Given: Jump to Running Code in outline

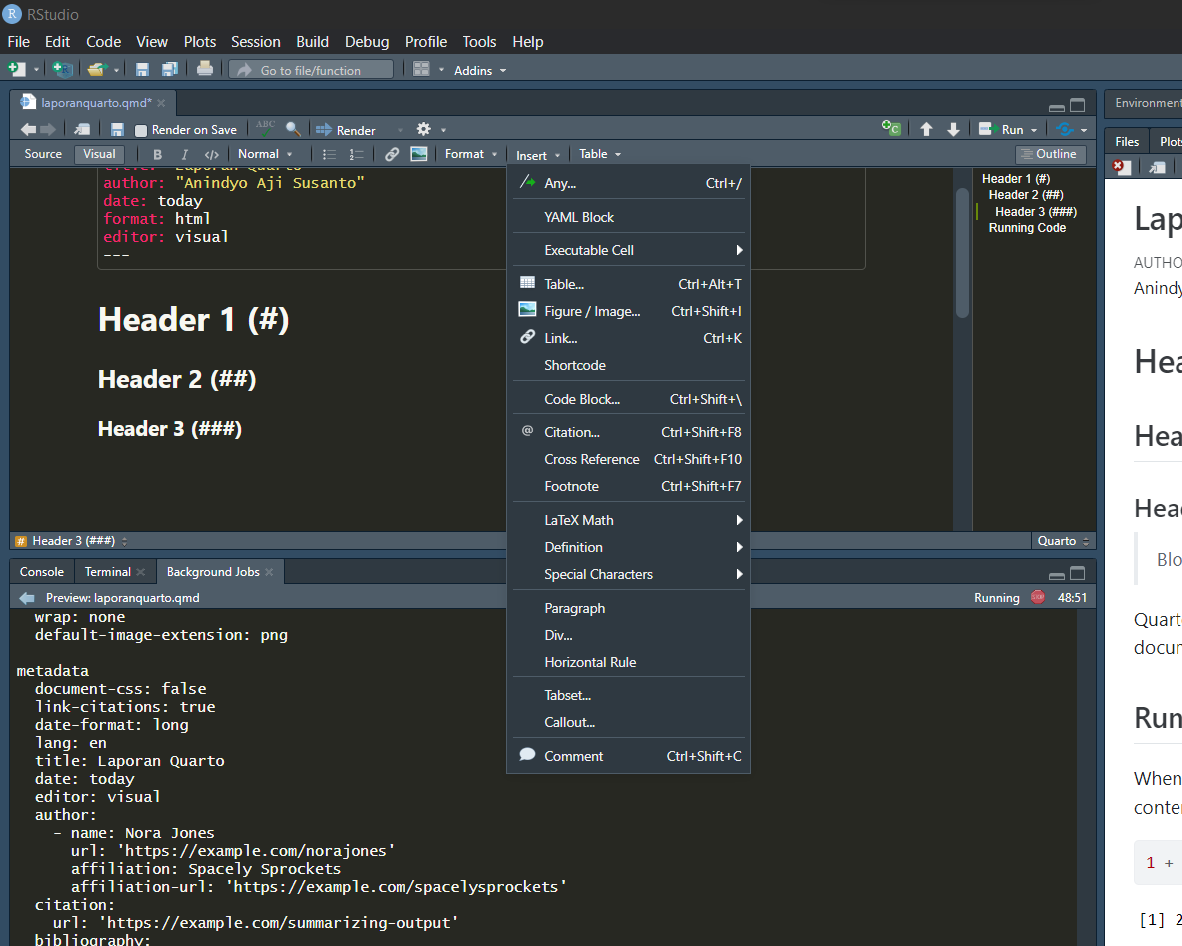Looking at the screenshot, I should pos(1027,228).
